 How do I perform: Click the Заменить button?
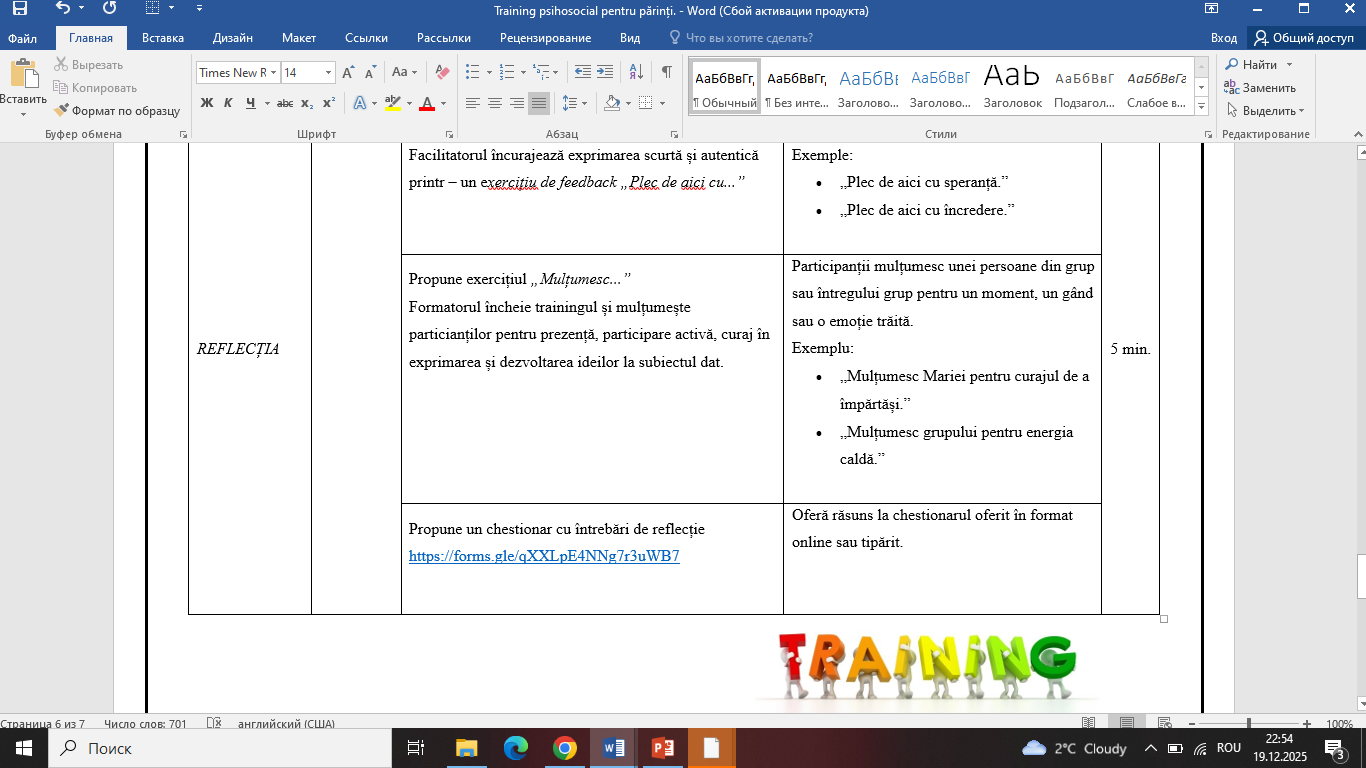point(1260,88)
